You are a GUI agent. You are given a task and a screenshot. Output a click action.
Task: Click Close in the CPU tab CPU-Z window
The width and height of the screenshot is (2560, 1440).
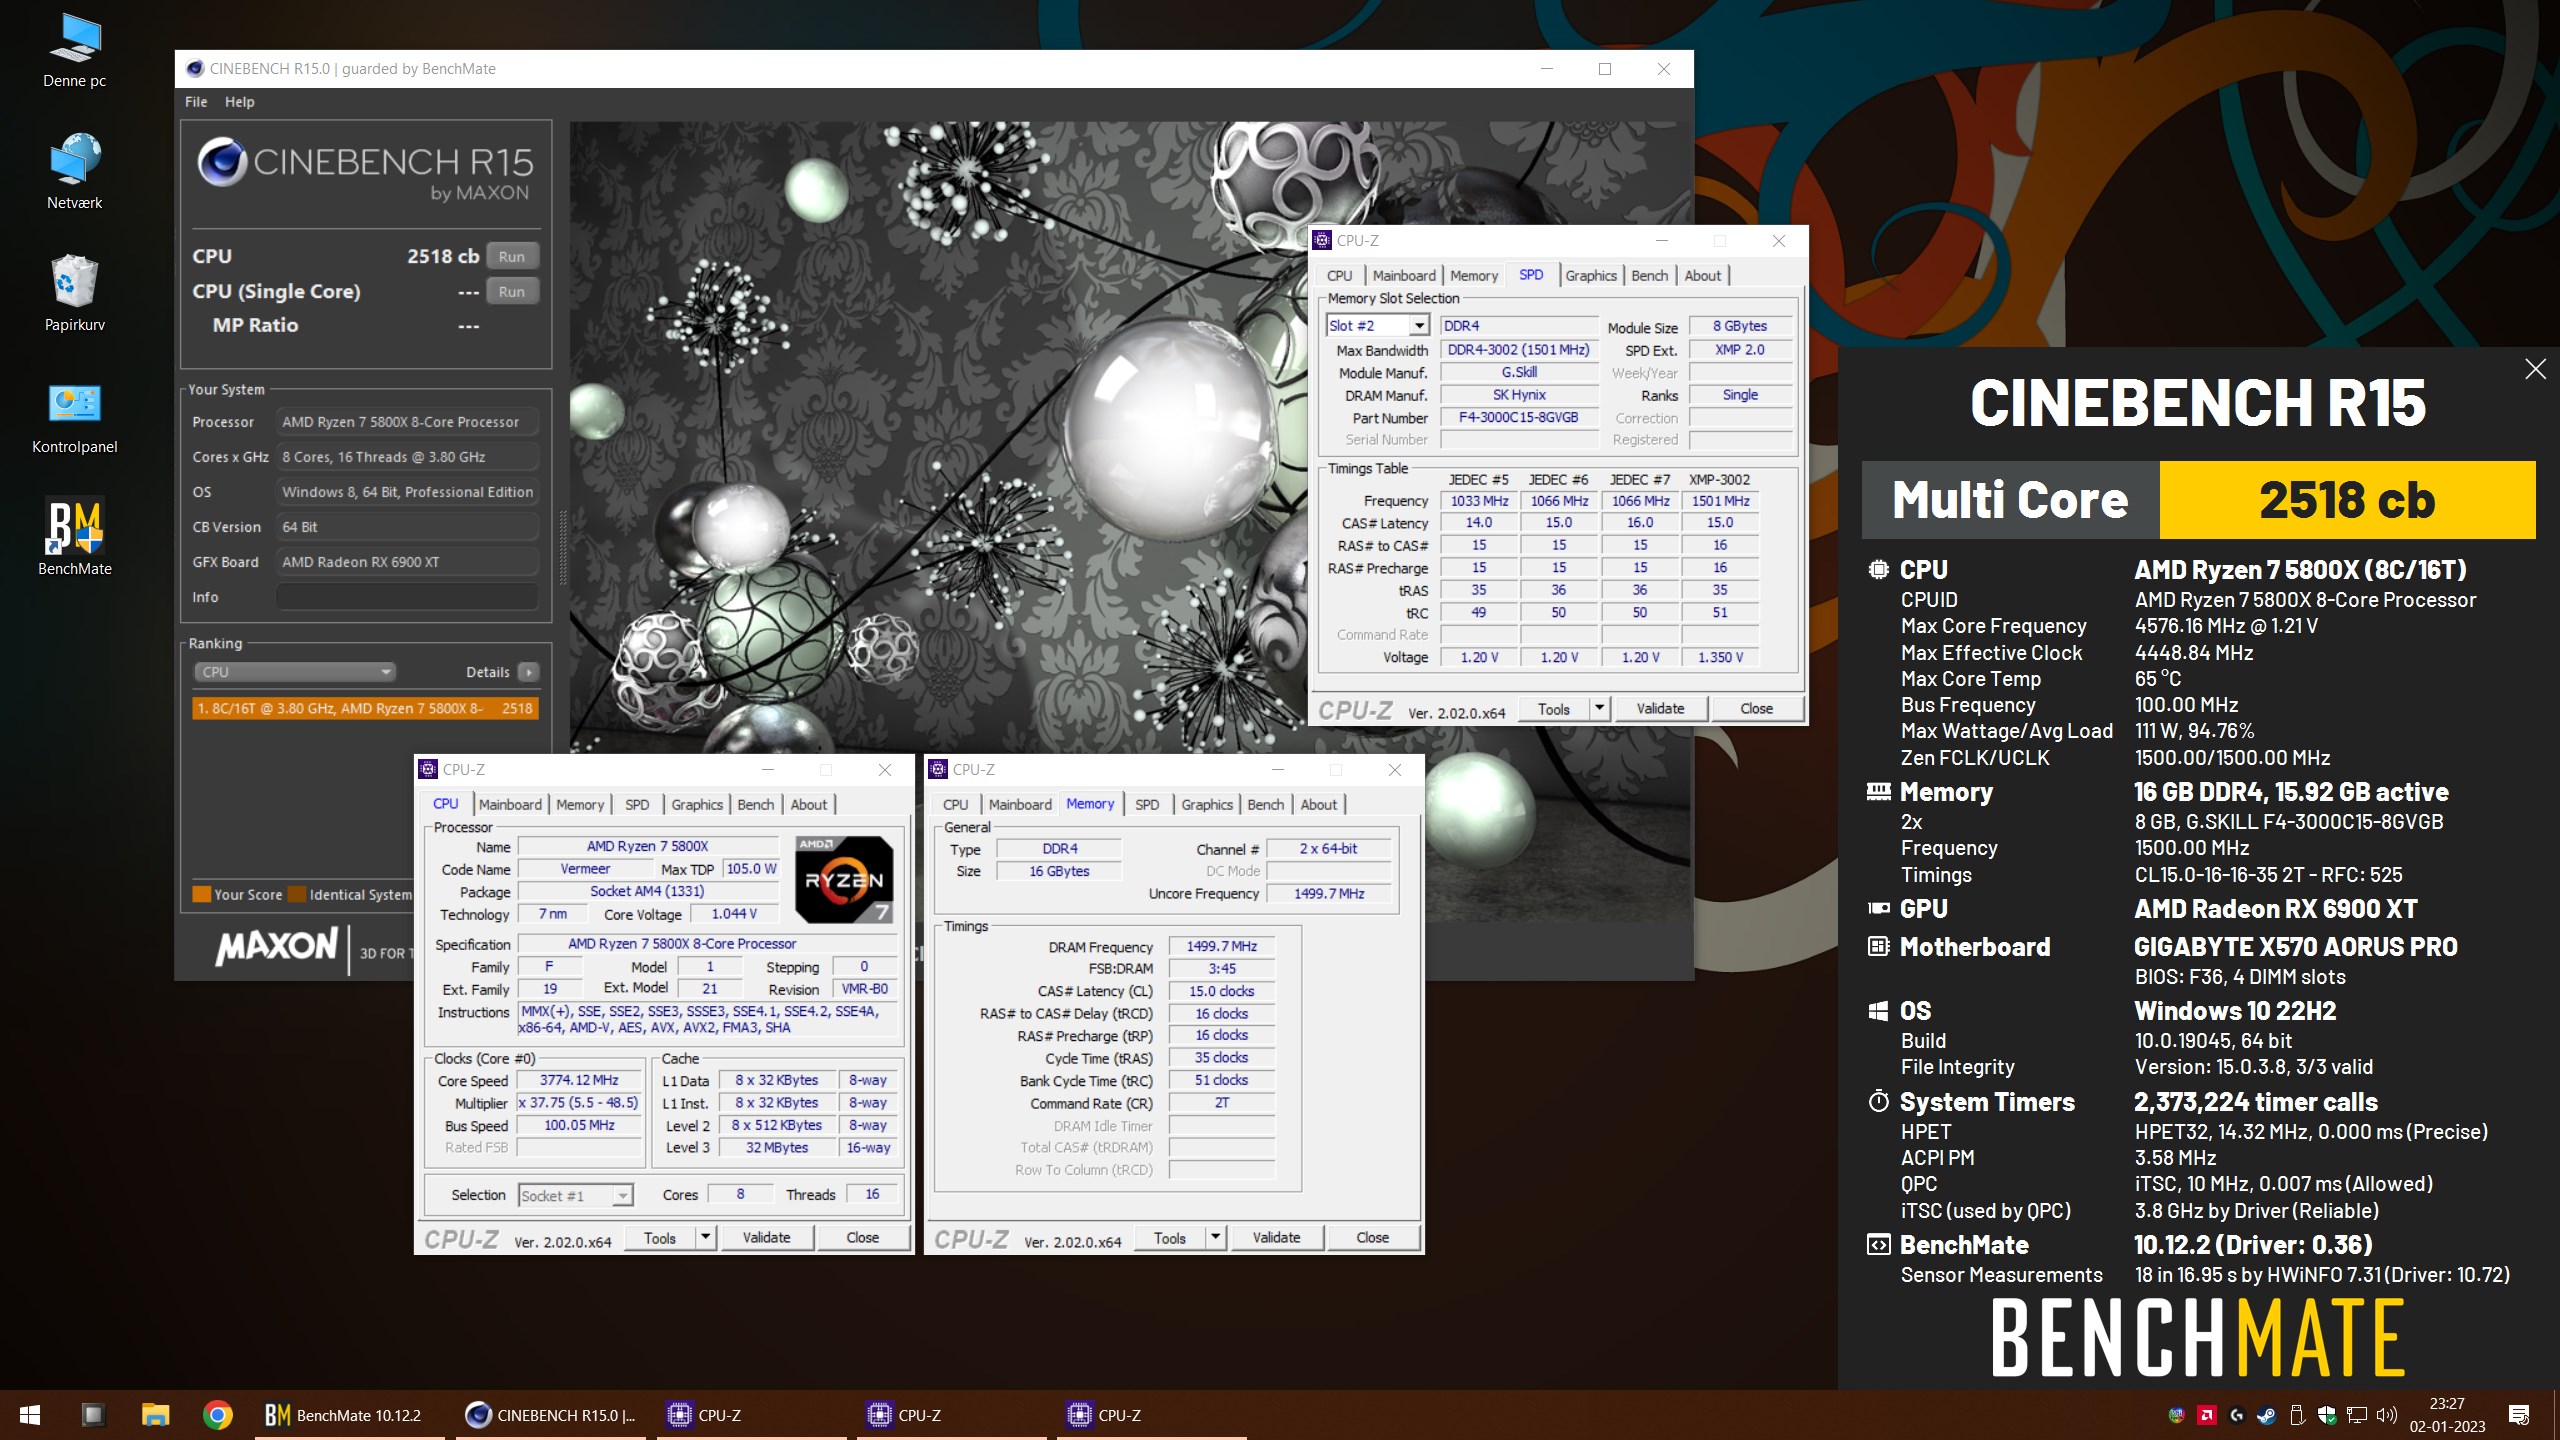(862, 1238)
